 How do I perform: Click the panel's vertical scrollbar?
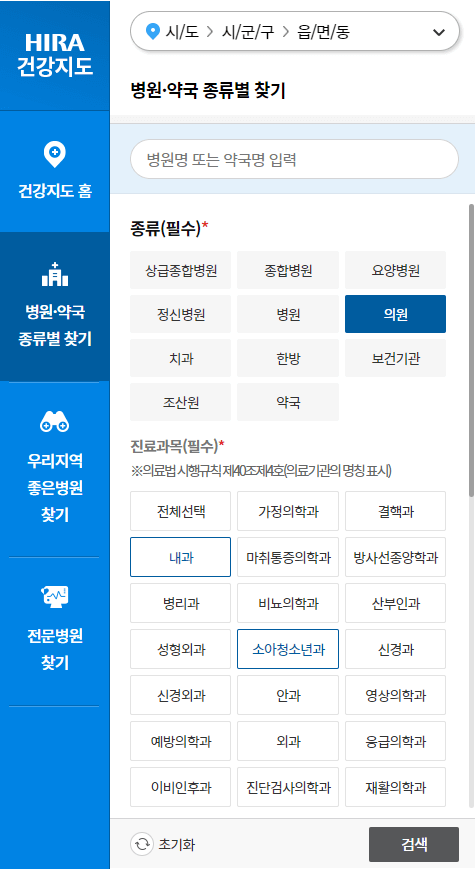[472, 350]
